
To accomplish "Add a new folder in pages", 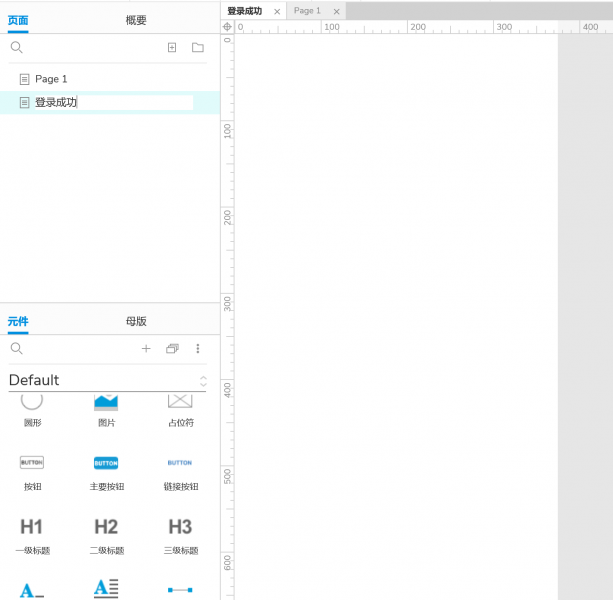I will [x=198, y=47].
